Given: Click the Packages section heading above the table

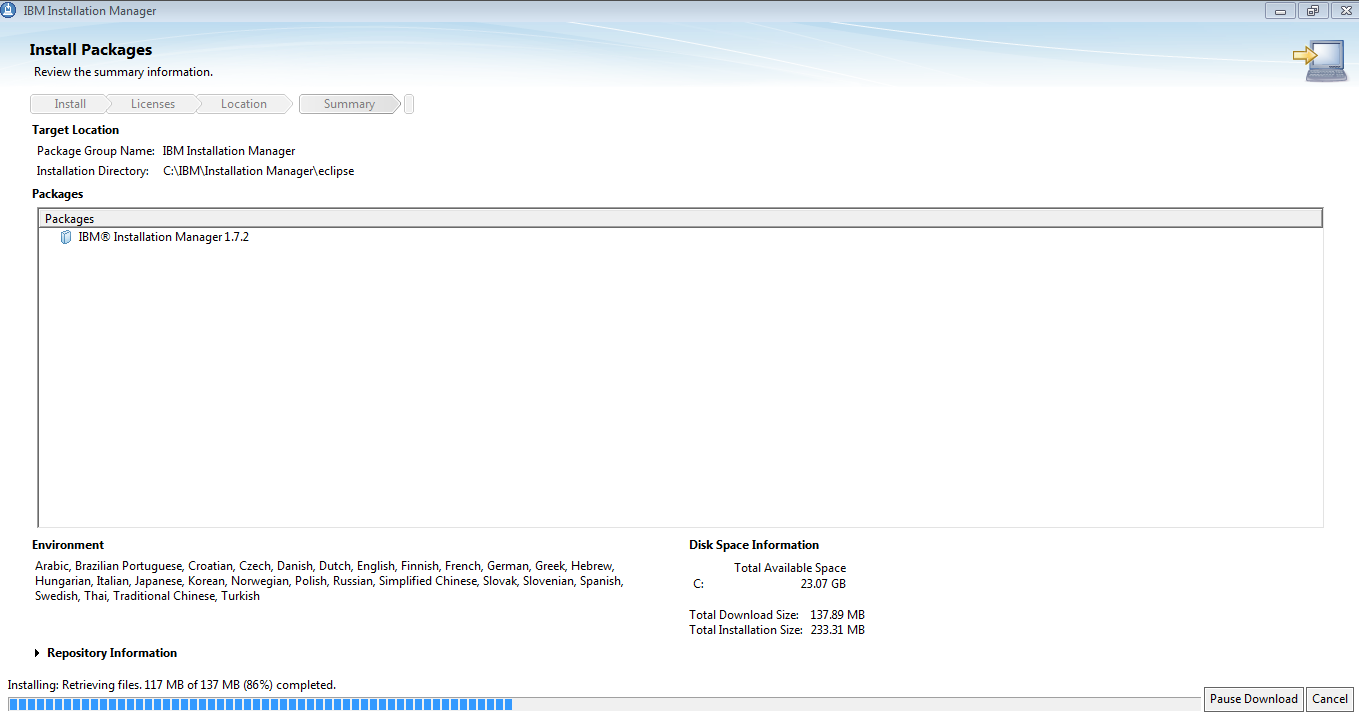Looking at the screenshot, I should [58, 194].
